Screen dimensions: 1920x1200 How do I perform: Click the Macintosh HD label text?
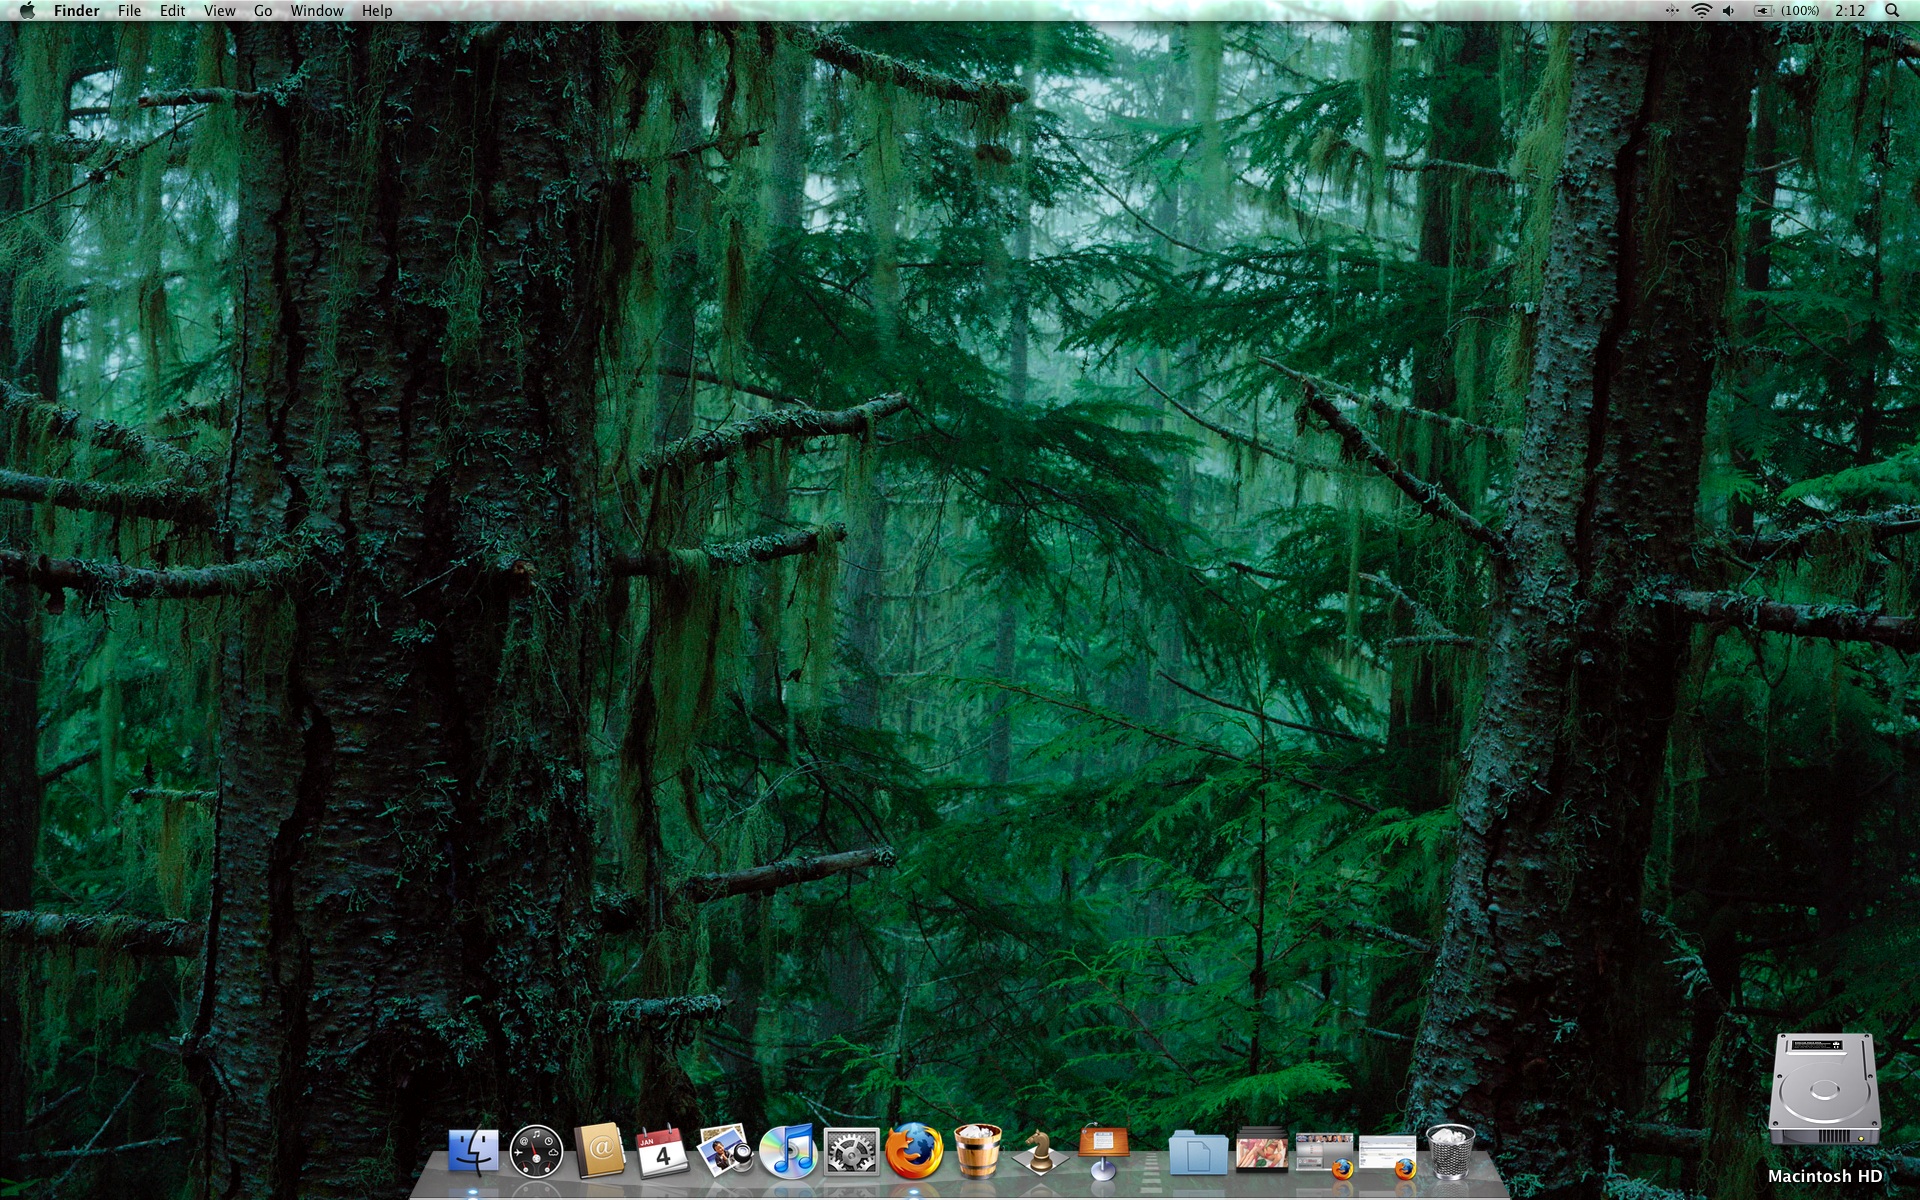tap(1825, 1176)
